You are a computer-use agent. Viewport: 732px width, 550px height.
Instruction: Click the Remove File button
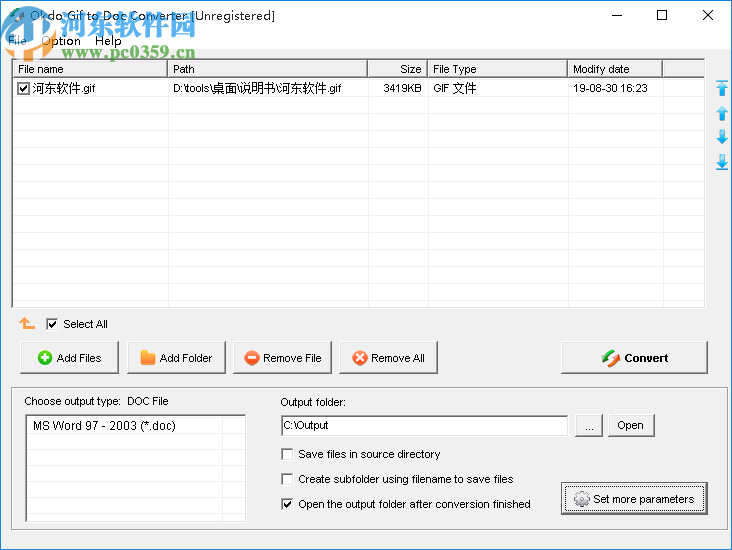[282, 358]
